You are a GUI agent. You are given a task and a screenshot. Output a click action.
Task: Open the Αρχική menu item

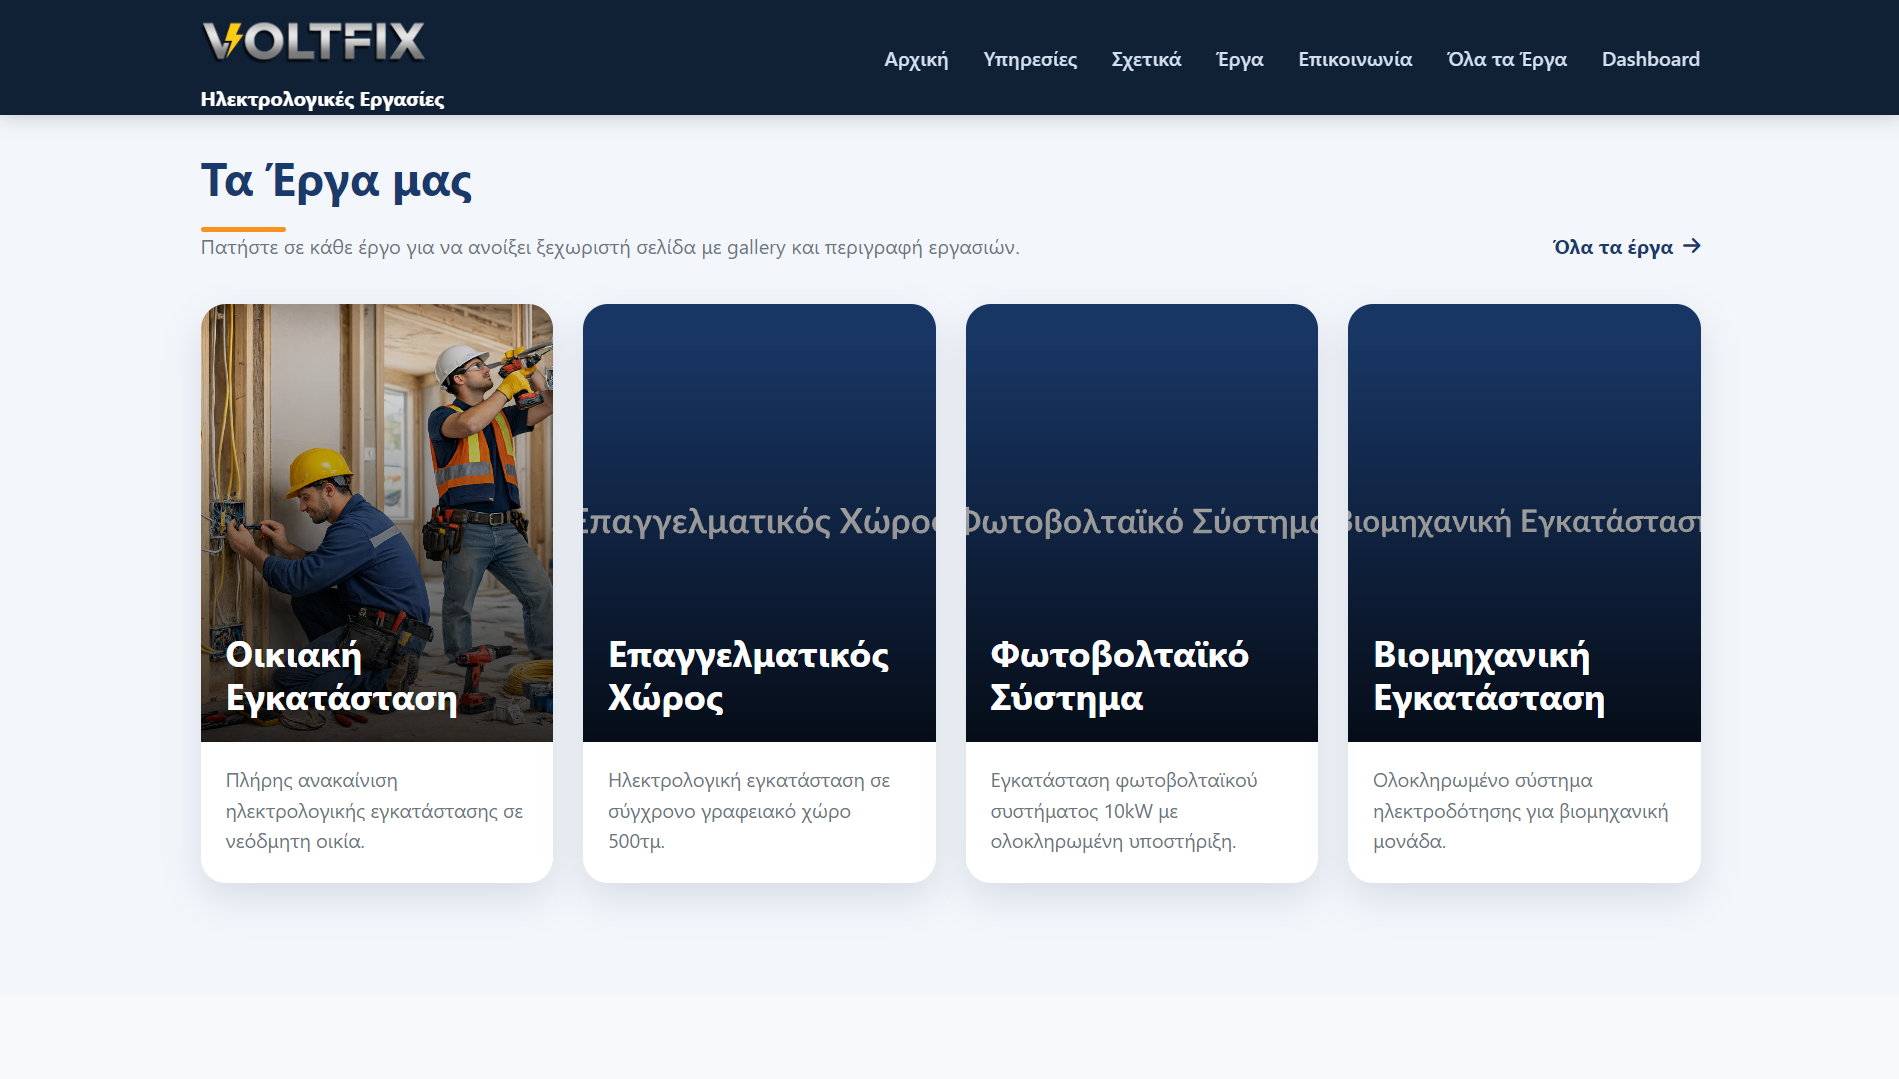pos(916,59)
